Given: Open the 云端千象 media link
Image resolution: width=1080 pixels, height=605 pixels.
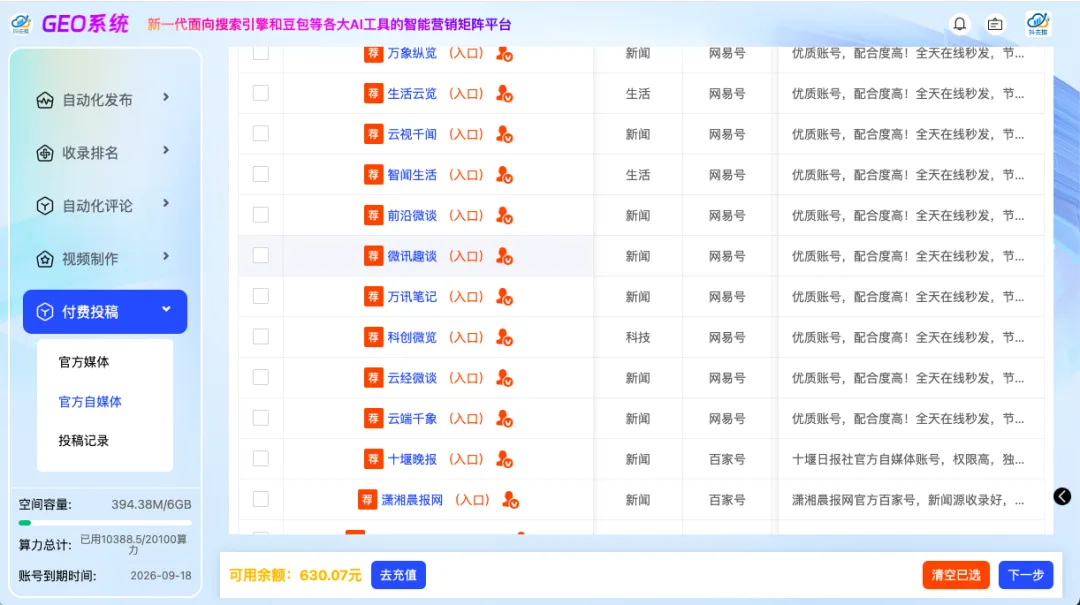Looking at the screenshot, I should point(412,419).
